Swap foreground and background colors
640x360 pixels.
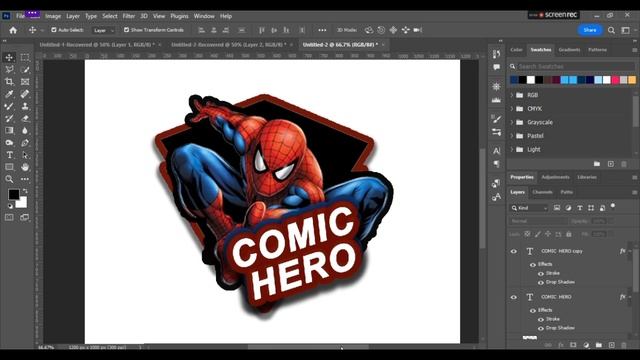click(x=25, y=191)
